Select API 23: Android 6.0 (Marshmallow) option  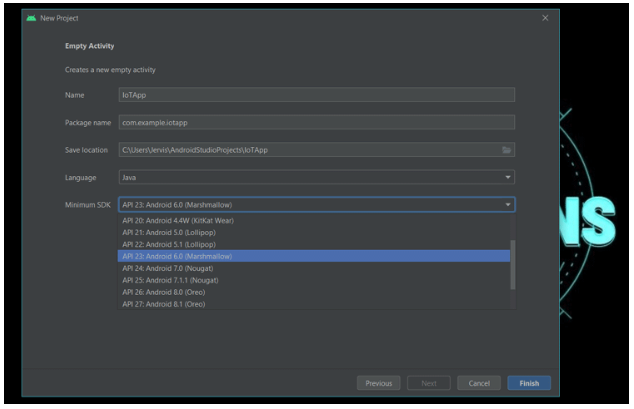(x=315, y=256)
